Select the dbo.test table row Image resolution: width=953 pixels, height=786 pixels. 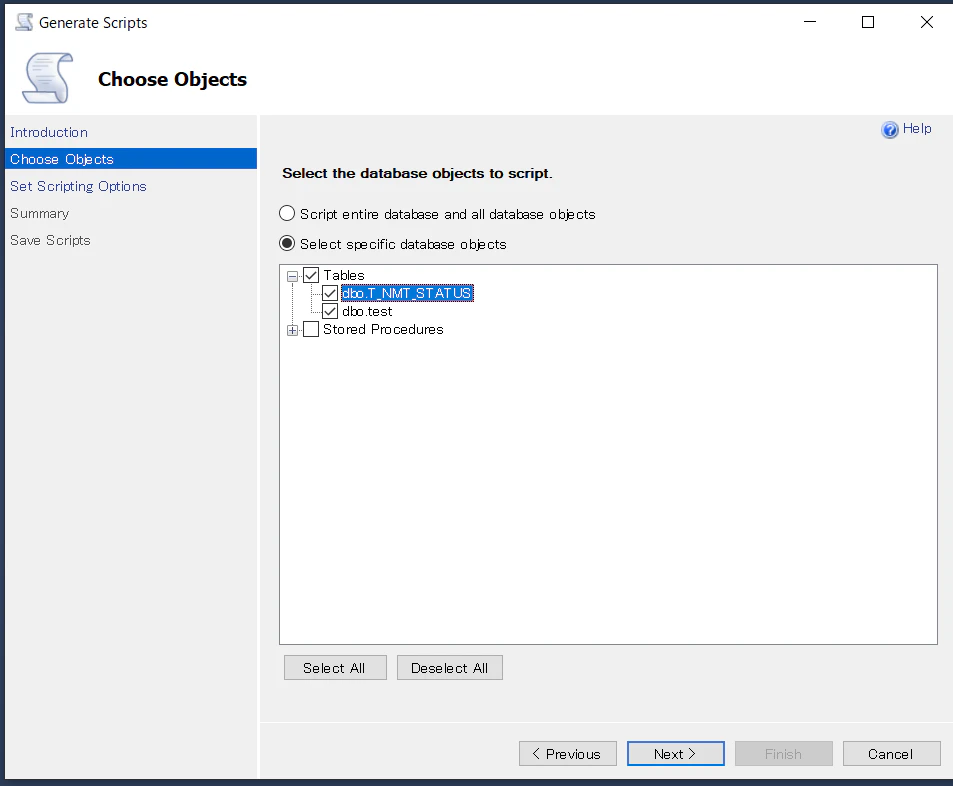pyautogui.click(x=367, y=311)
